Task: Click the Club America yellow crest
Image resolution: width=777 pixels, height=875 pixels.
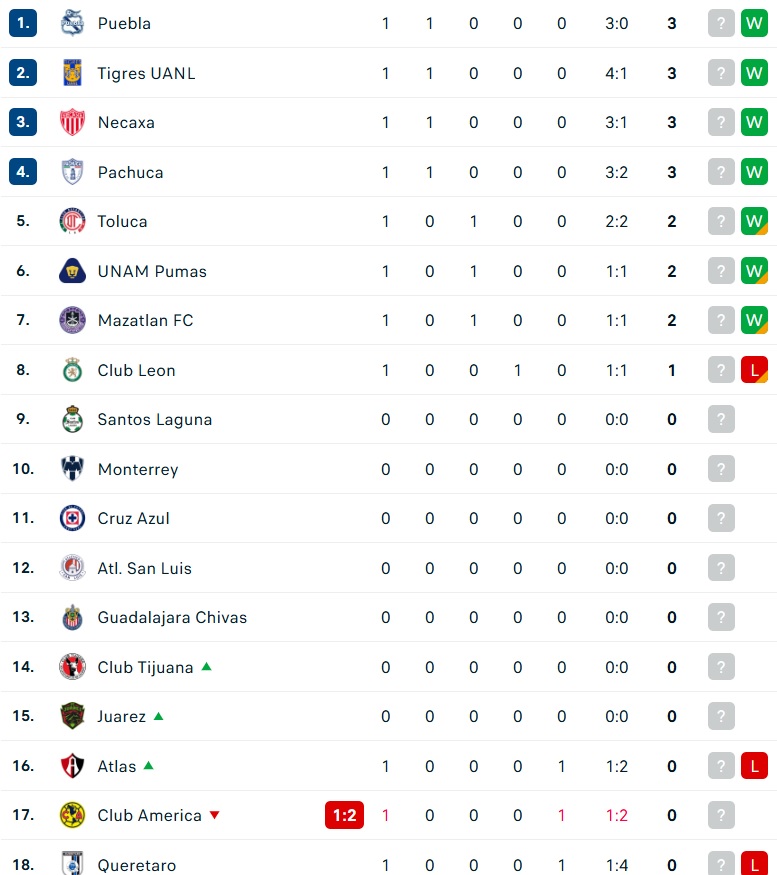Action: coord(72,815)
